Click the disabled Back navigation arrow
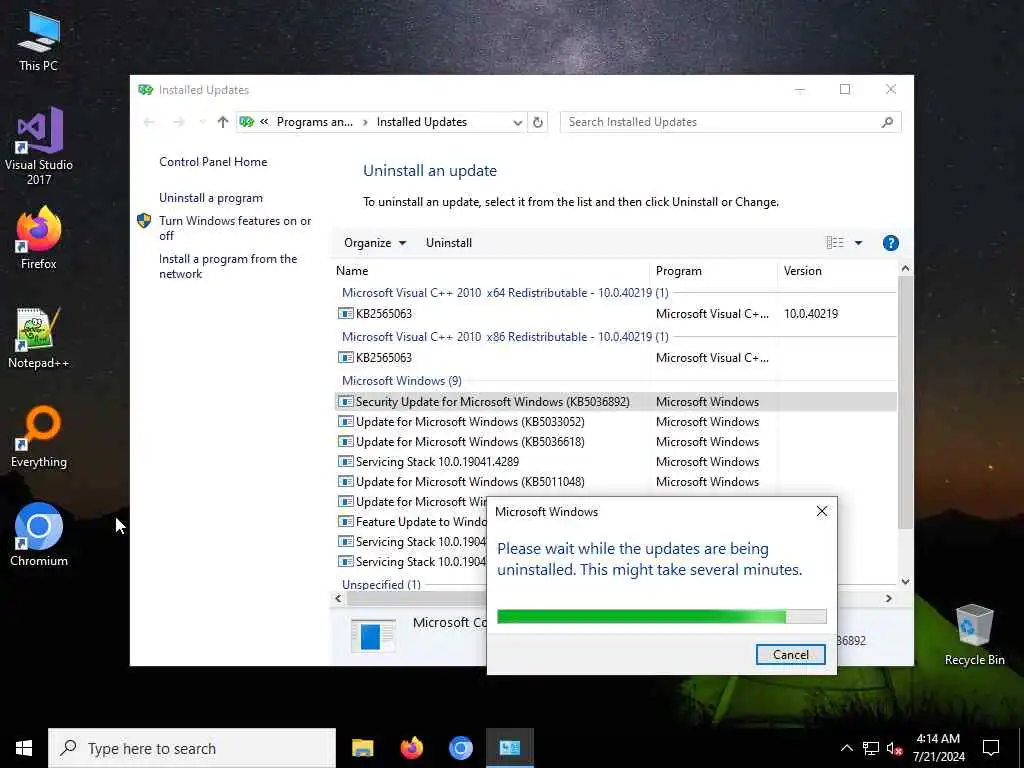1024x768 pixels. (x=149, y=122)
